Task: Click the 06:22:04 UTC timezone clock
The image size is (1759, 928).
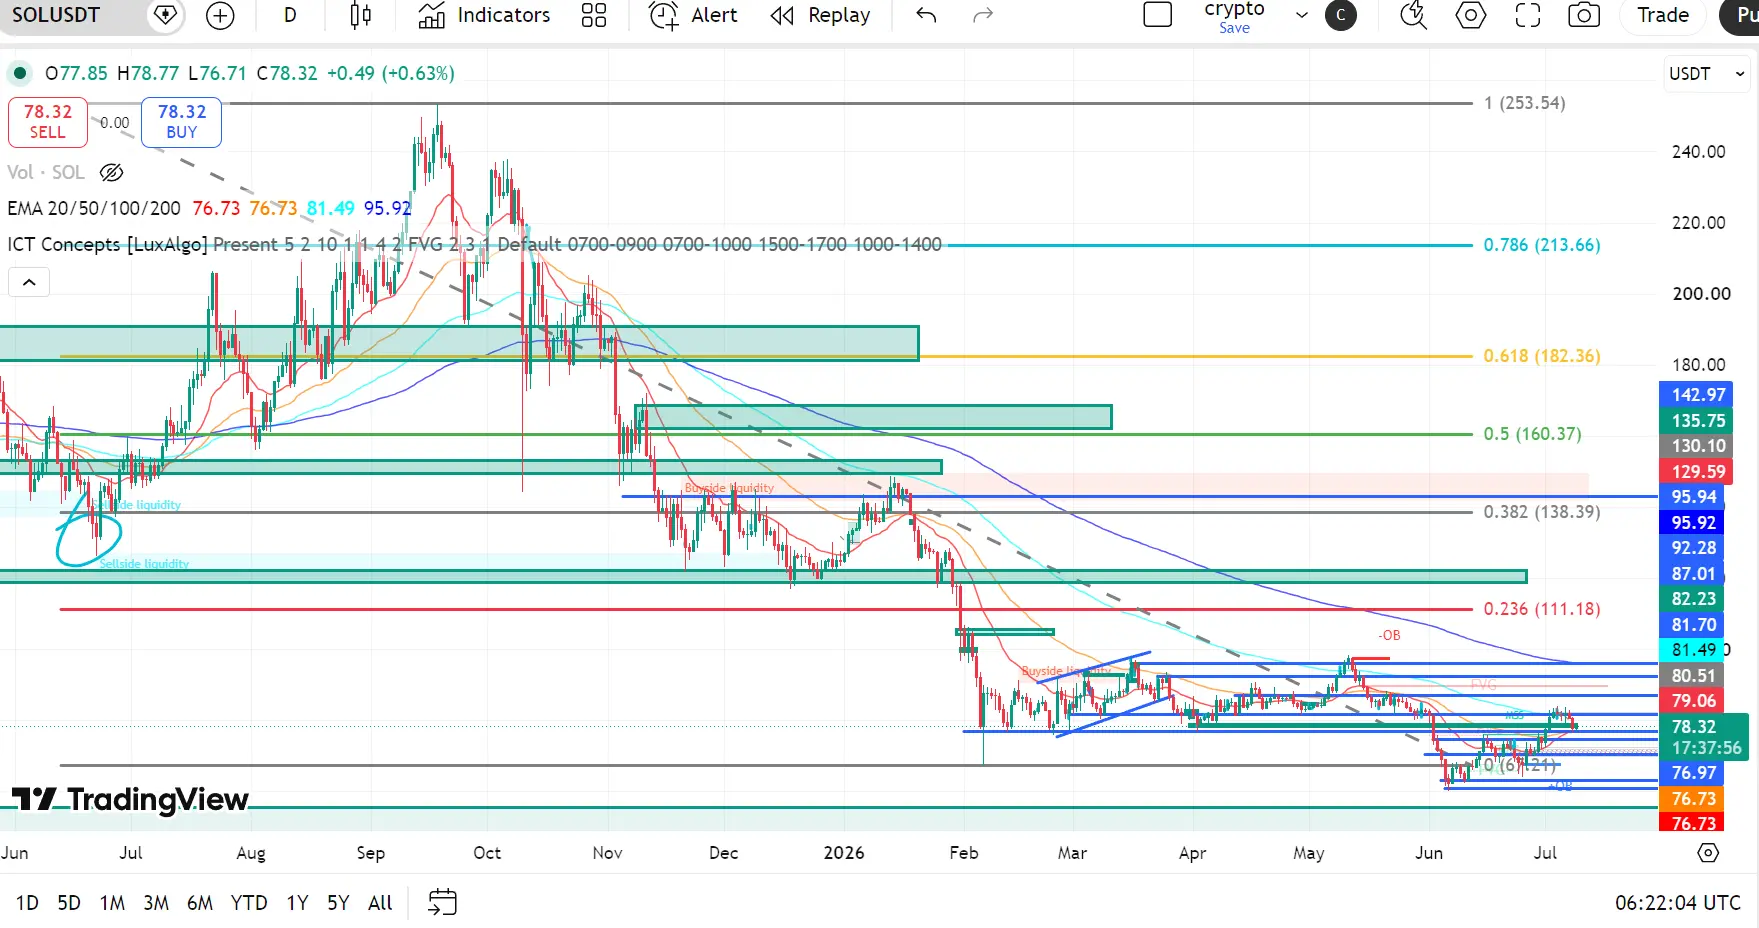Action: [1678, 903]
